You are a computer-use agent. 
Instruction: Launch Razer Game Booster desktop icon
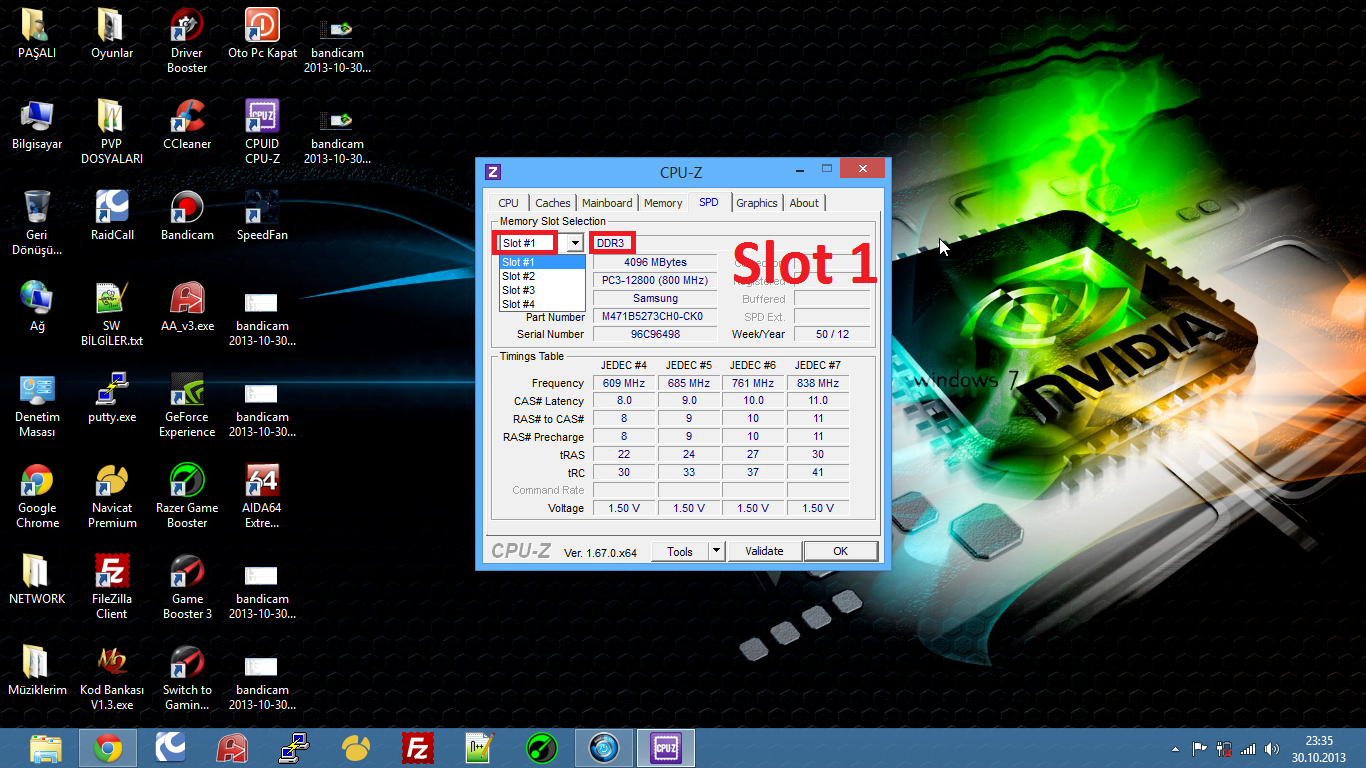pos(187,495)
